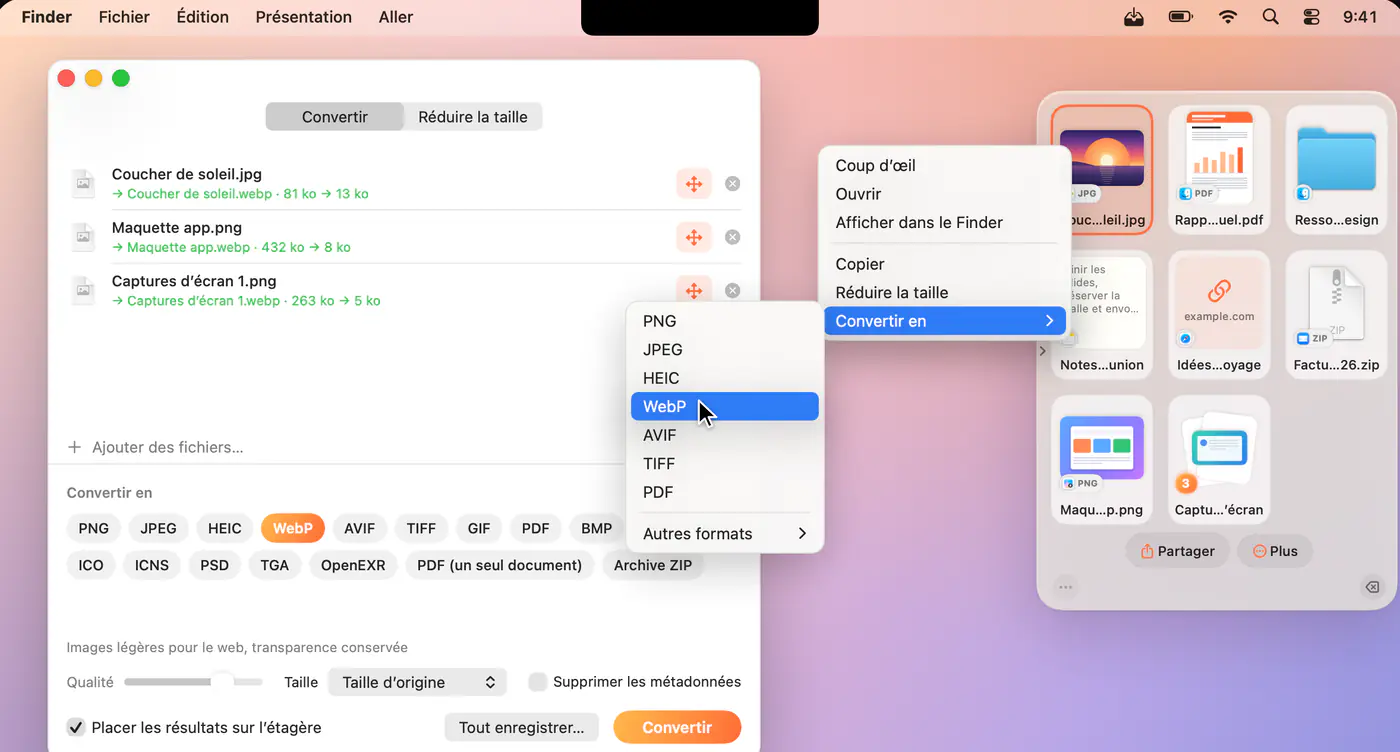Remove Coucher de soleil.jpg with the x icon
Screen dimensions: 1400x752
click(733, 184)
